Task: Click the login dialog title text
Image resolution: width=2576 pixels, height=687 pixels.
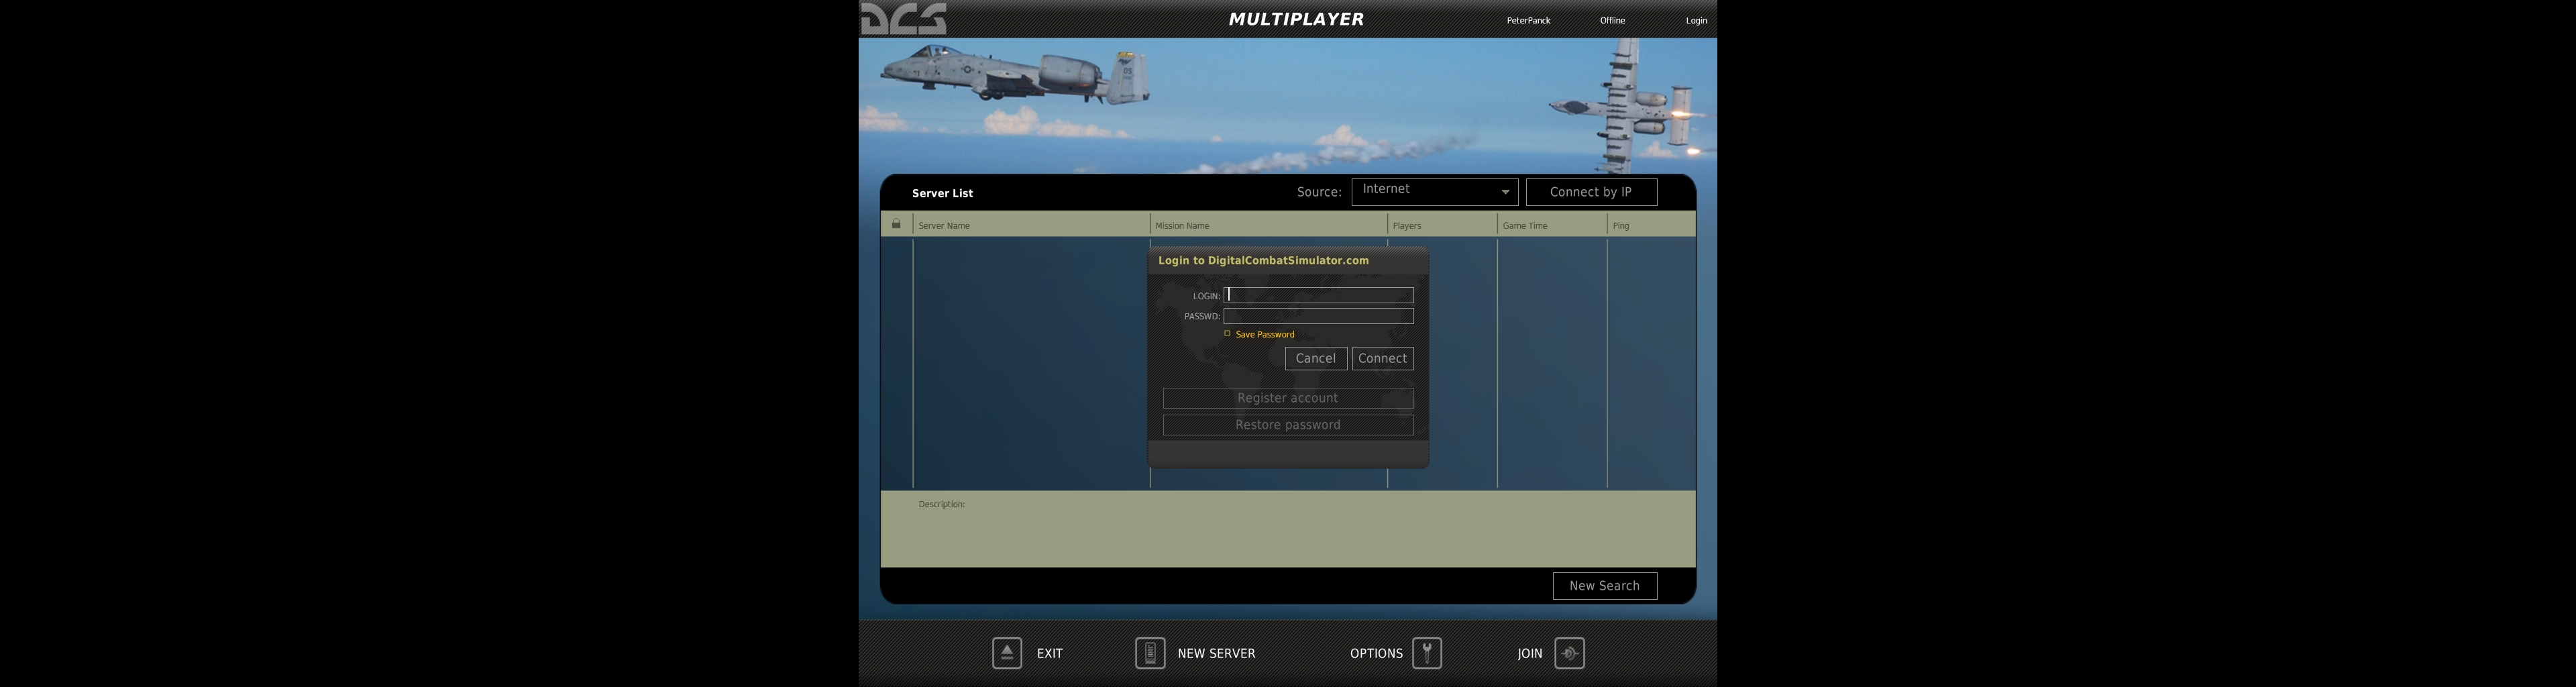Action: [x=1263, y=260]
